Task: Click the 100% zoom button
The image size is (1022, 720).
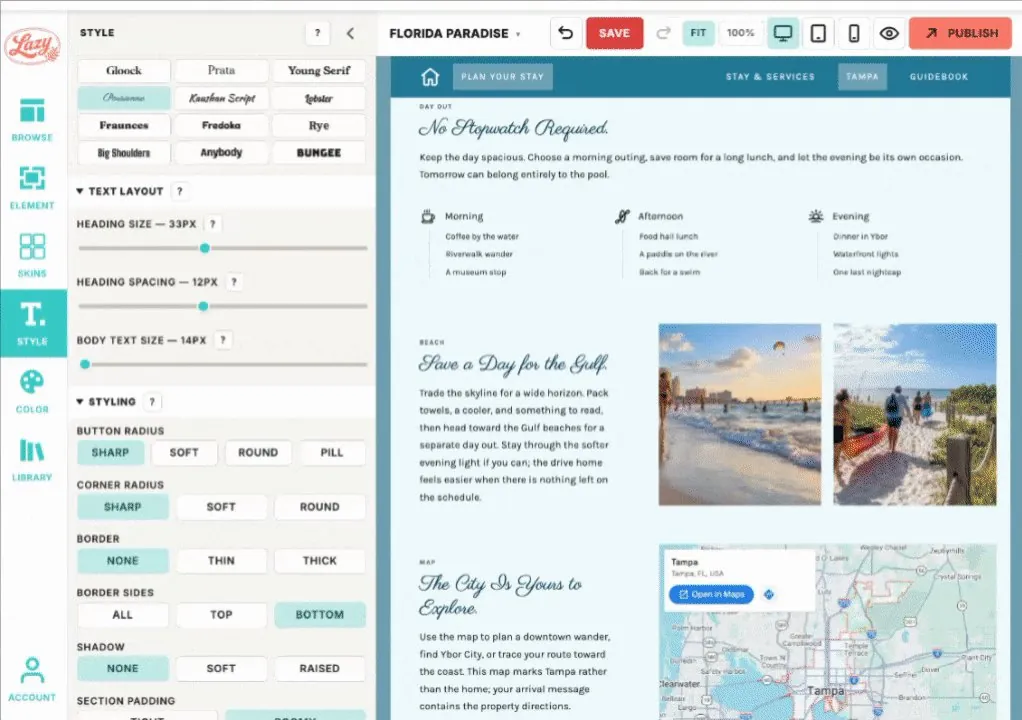Action: tap(740, 33)
